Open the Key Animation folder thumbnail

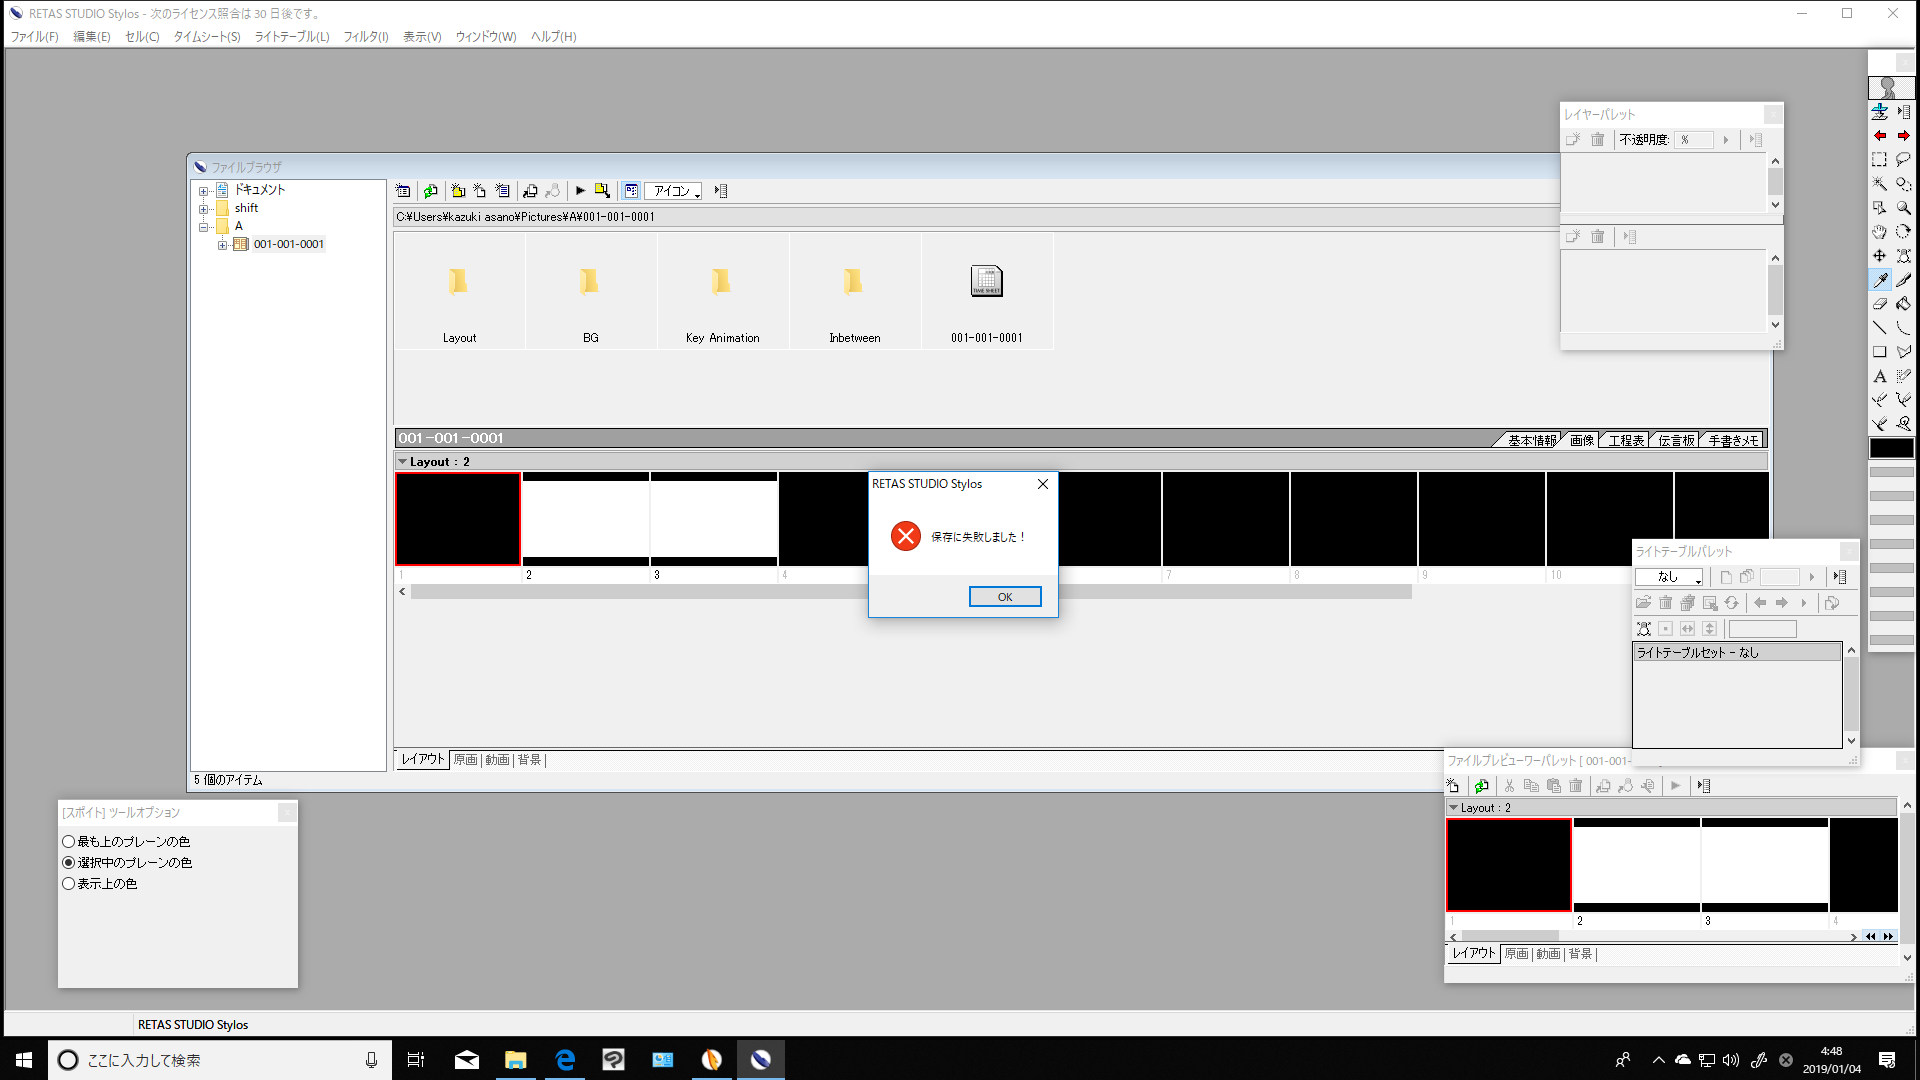coord(722,283)
